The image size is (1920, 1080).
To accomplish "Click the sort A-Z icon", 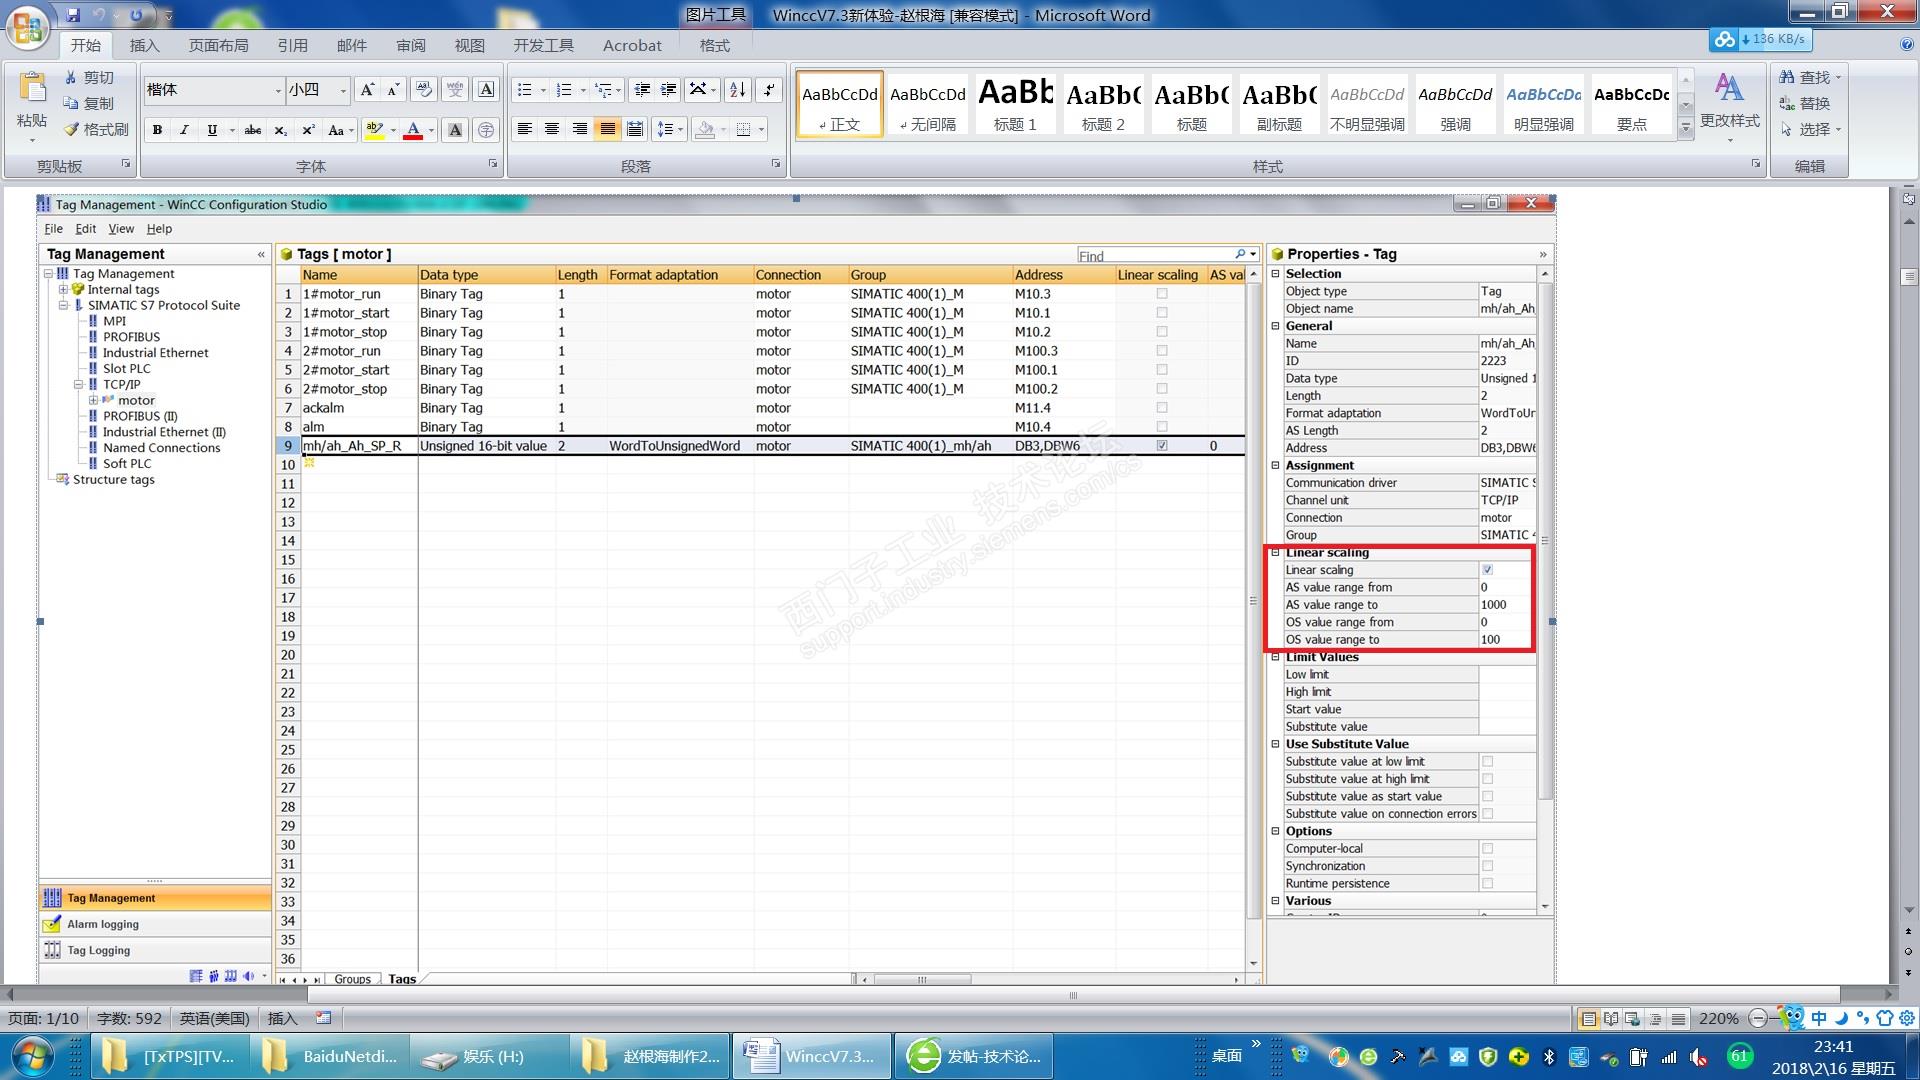I will (737, 90).
